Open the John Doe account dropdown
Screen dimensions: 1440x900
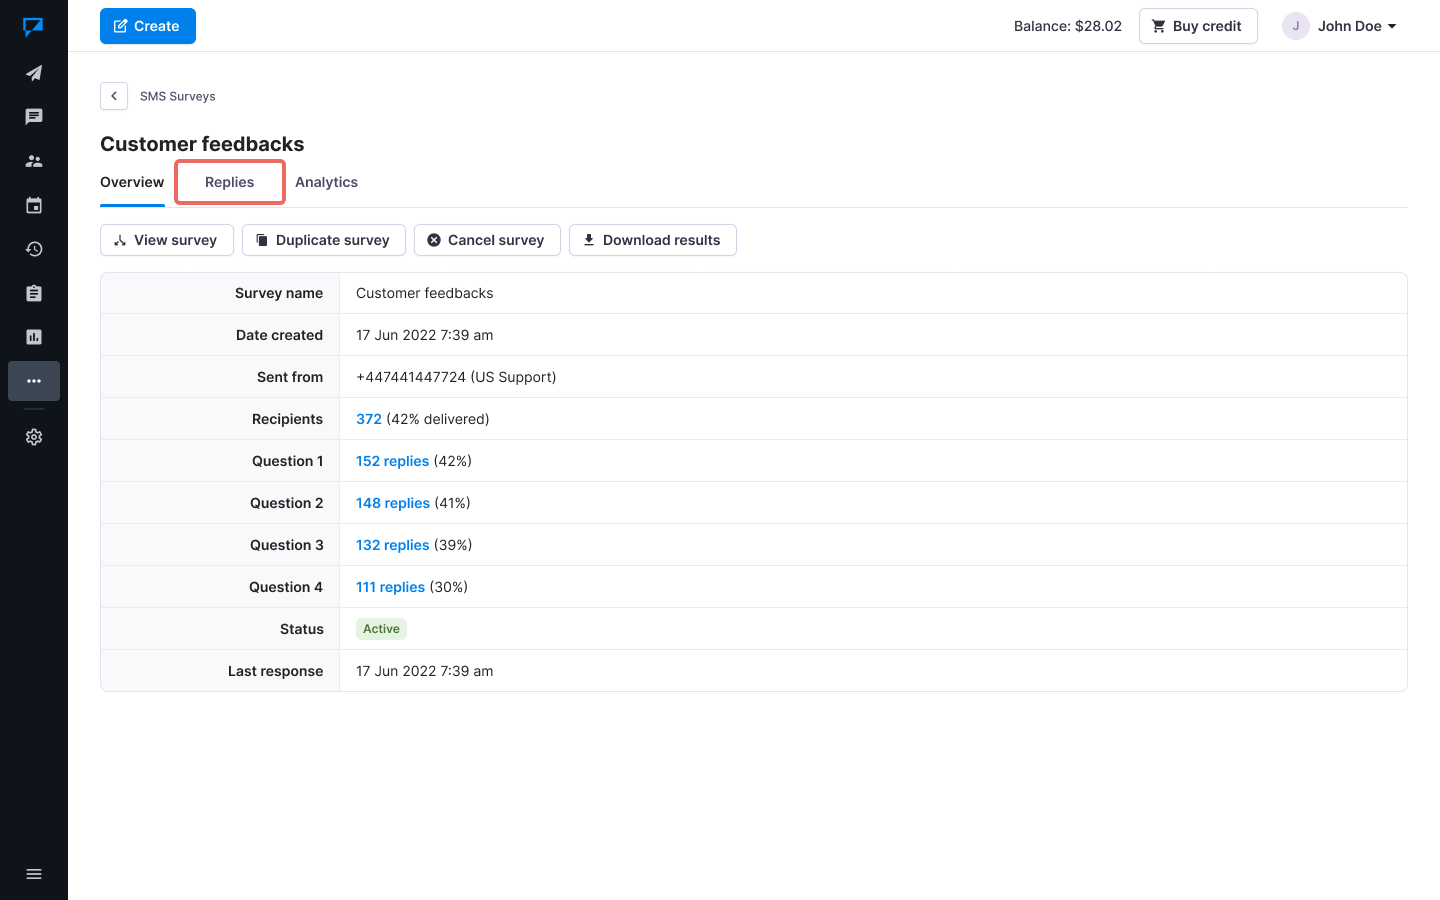[1340, 26]
